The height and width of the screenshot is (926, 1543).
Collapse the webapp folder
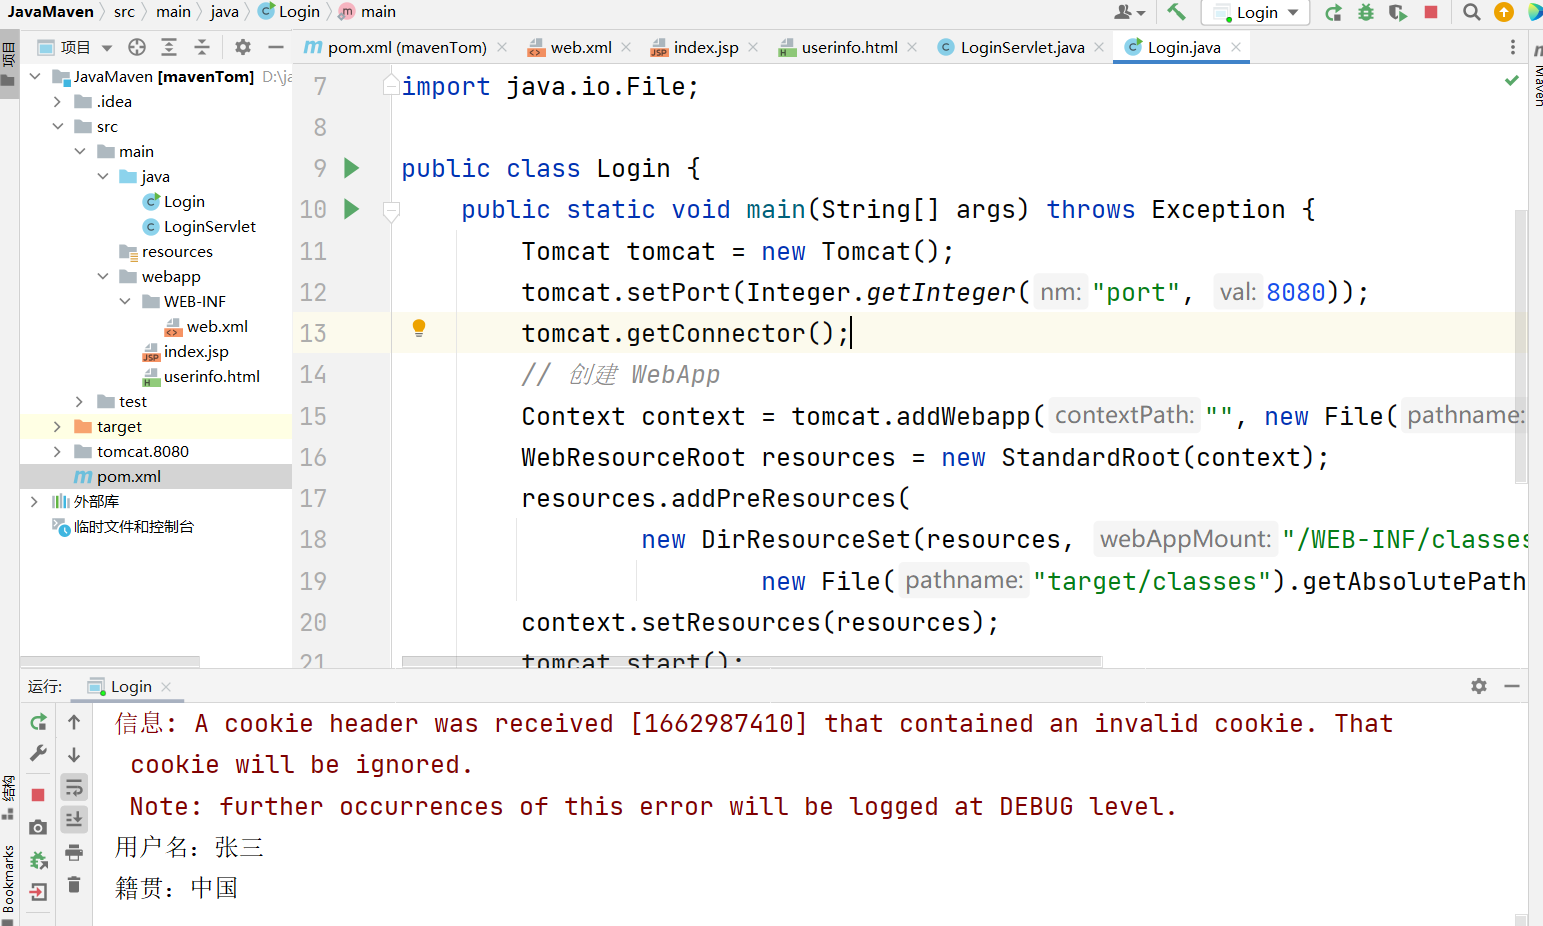point(103,277)
